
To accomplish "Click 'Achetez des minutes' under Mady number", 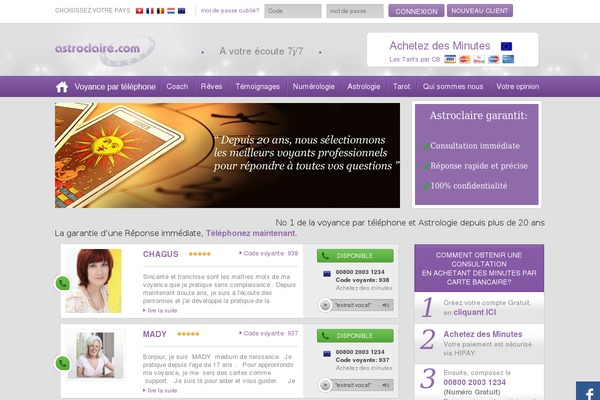I will tap(364, 368).
